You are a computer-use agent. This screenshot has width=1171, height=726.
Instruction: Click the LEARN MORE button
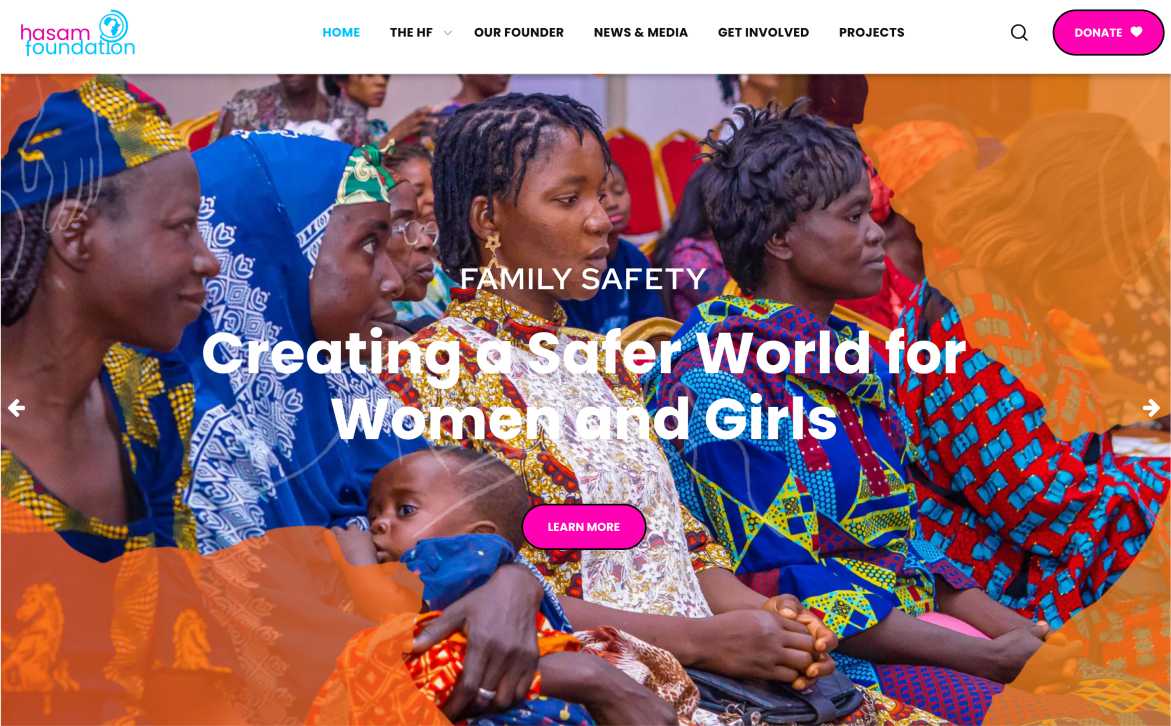click(584, 527)
